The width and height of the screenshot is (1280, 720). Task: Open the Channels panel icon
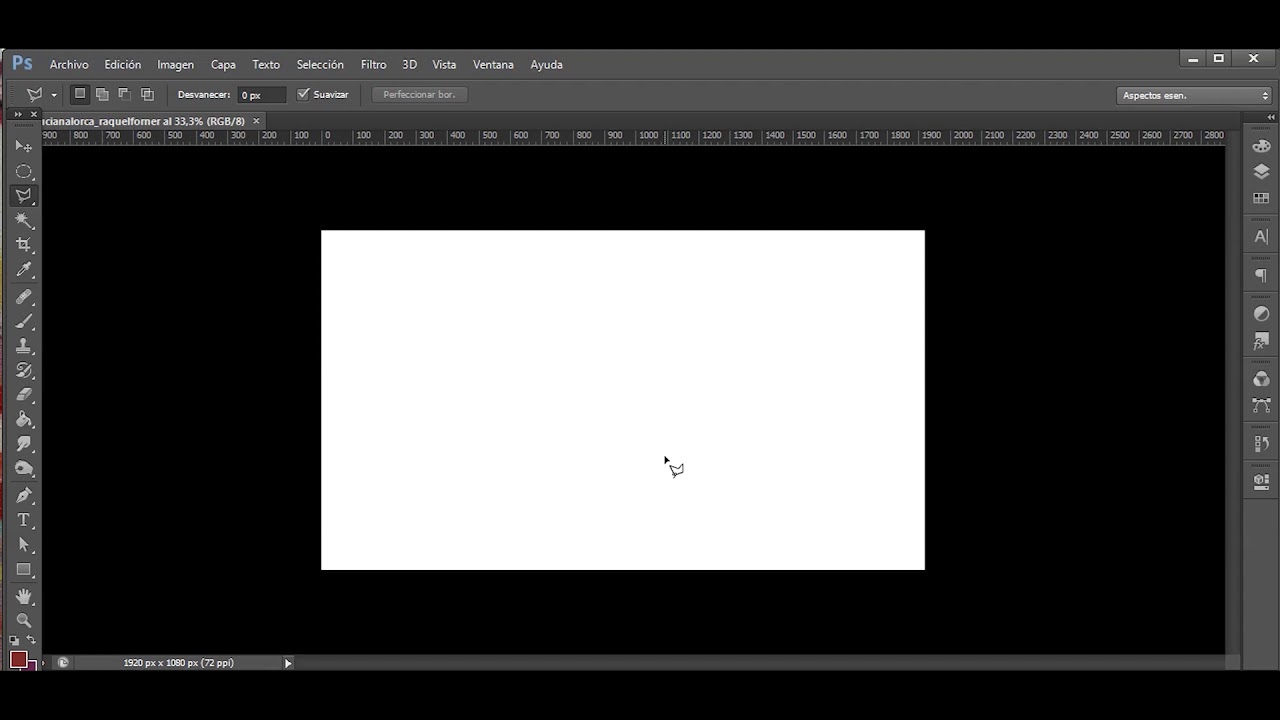[1261, 379]
